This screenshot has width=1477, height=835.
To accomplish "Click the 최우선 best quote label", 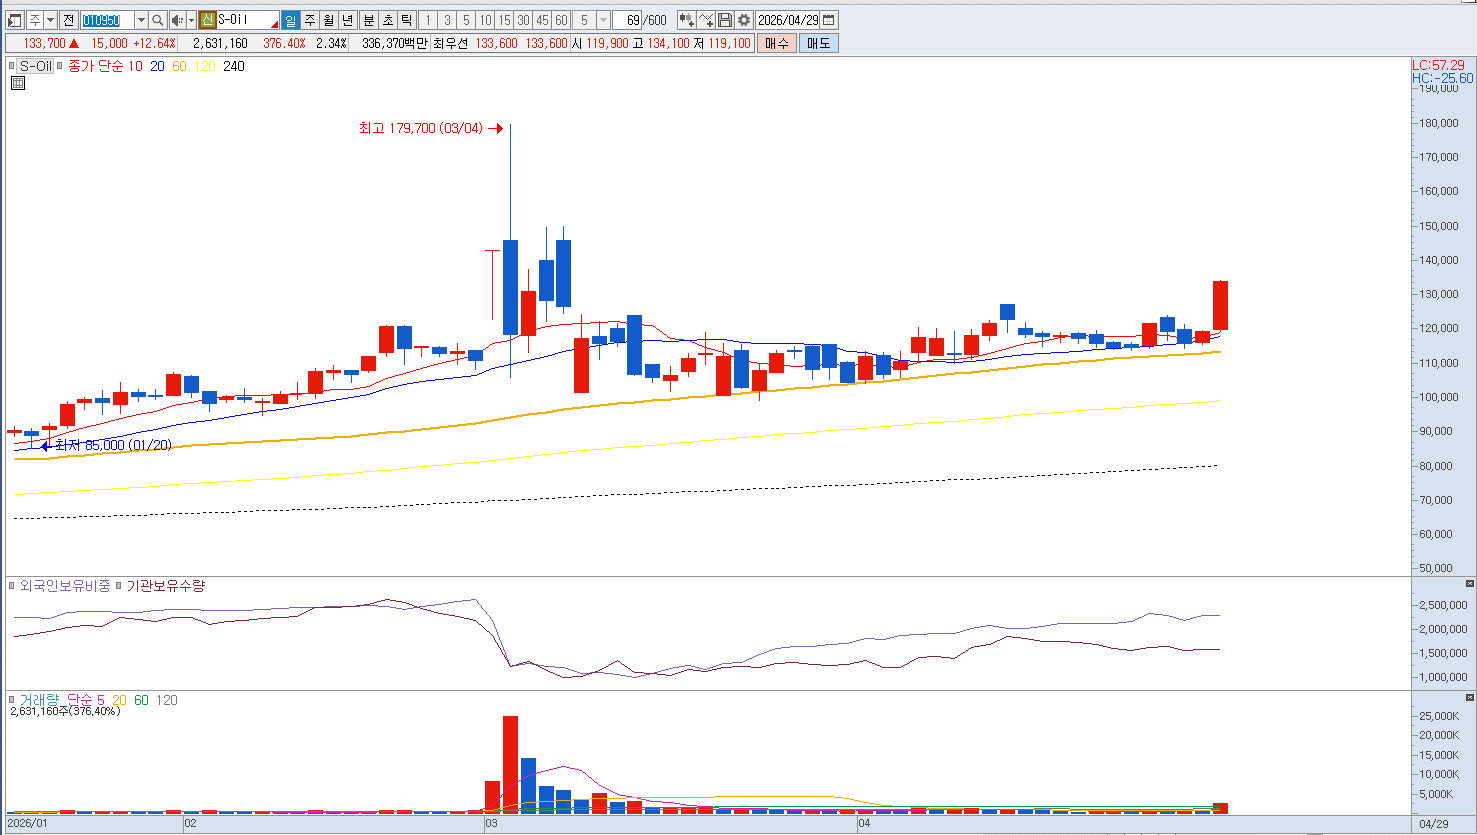I will point(451,43).
